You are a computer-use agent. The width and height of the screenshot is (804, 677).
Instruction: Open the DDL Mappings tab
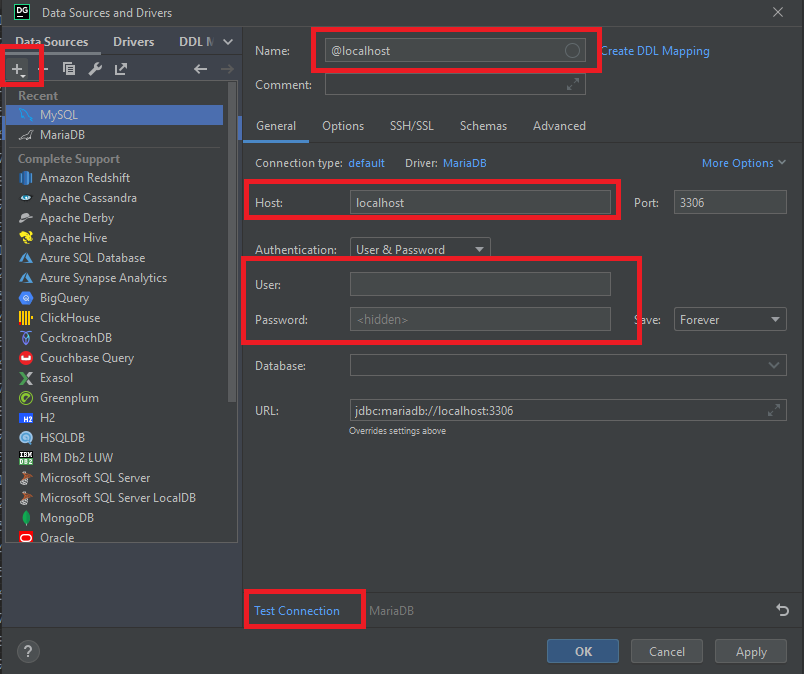point(196,42)
